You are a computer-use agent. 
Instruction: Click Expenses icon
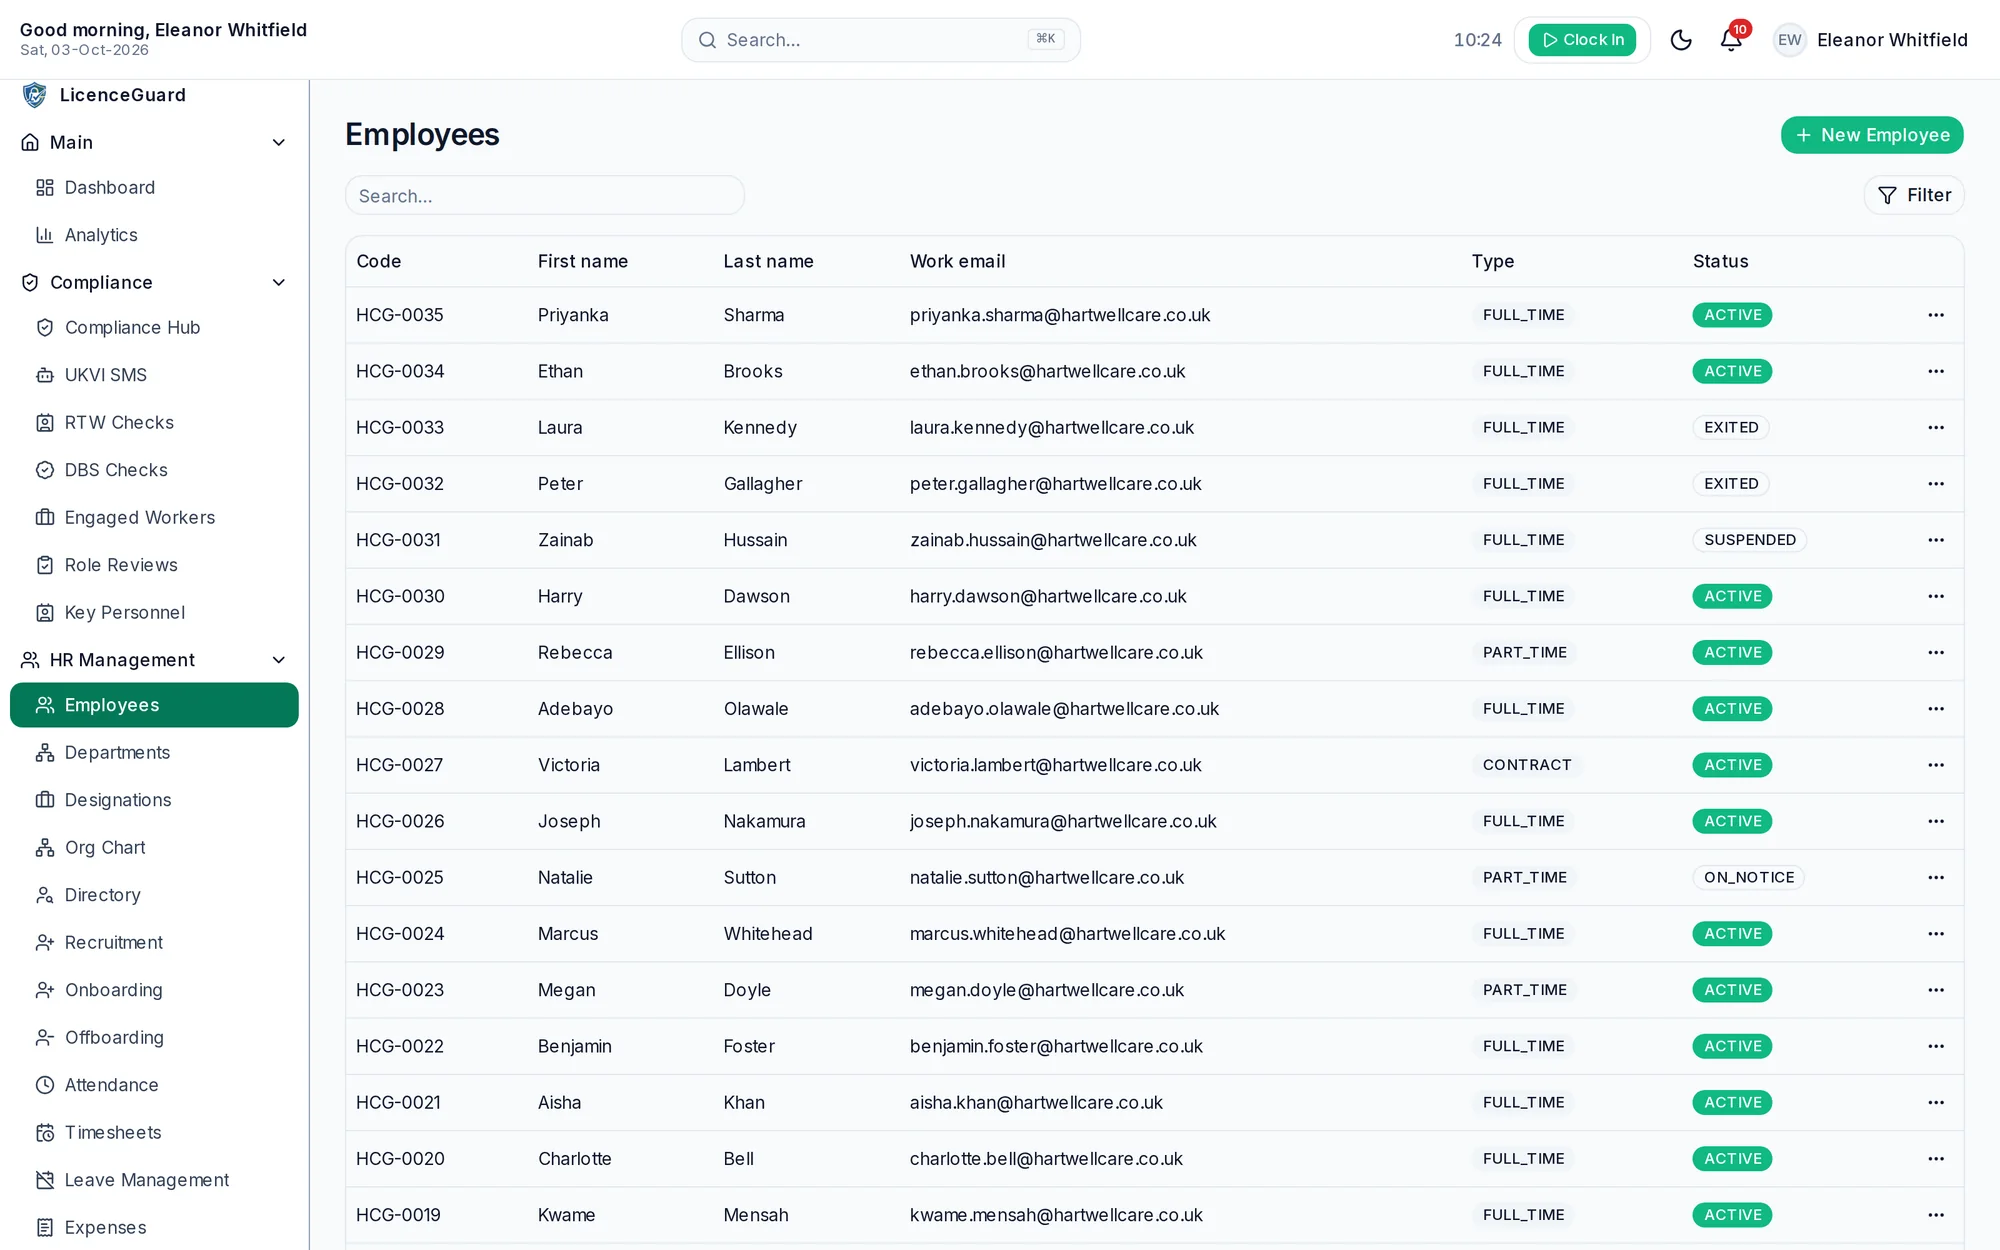[45, 1228]
